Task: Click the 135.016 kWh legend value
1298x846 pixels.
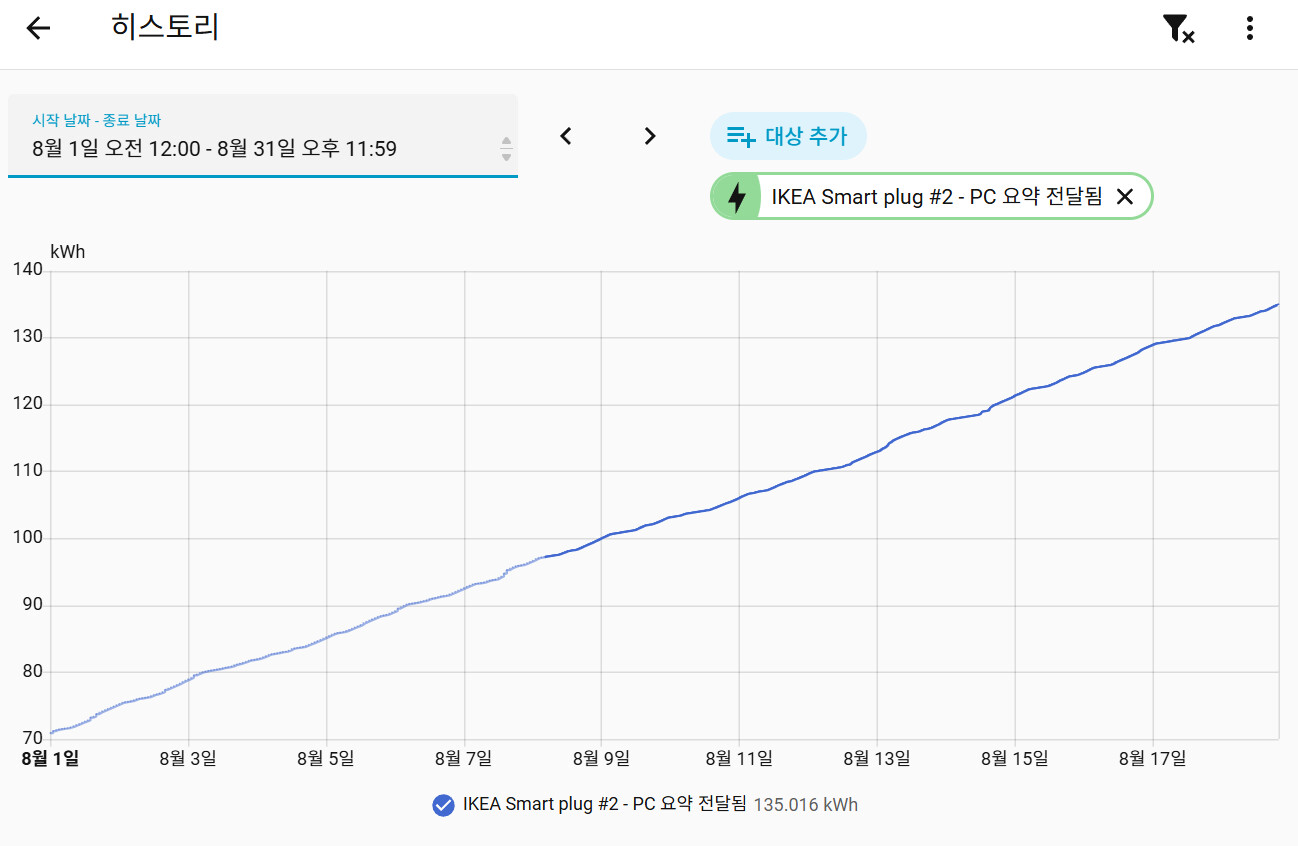Action: click(806, 804)
